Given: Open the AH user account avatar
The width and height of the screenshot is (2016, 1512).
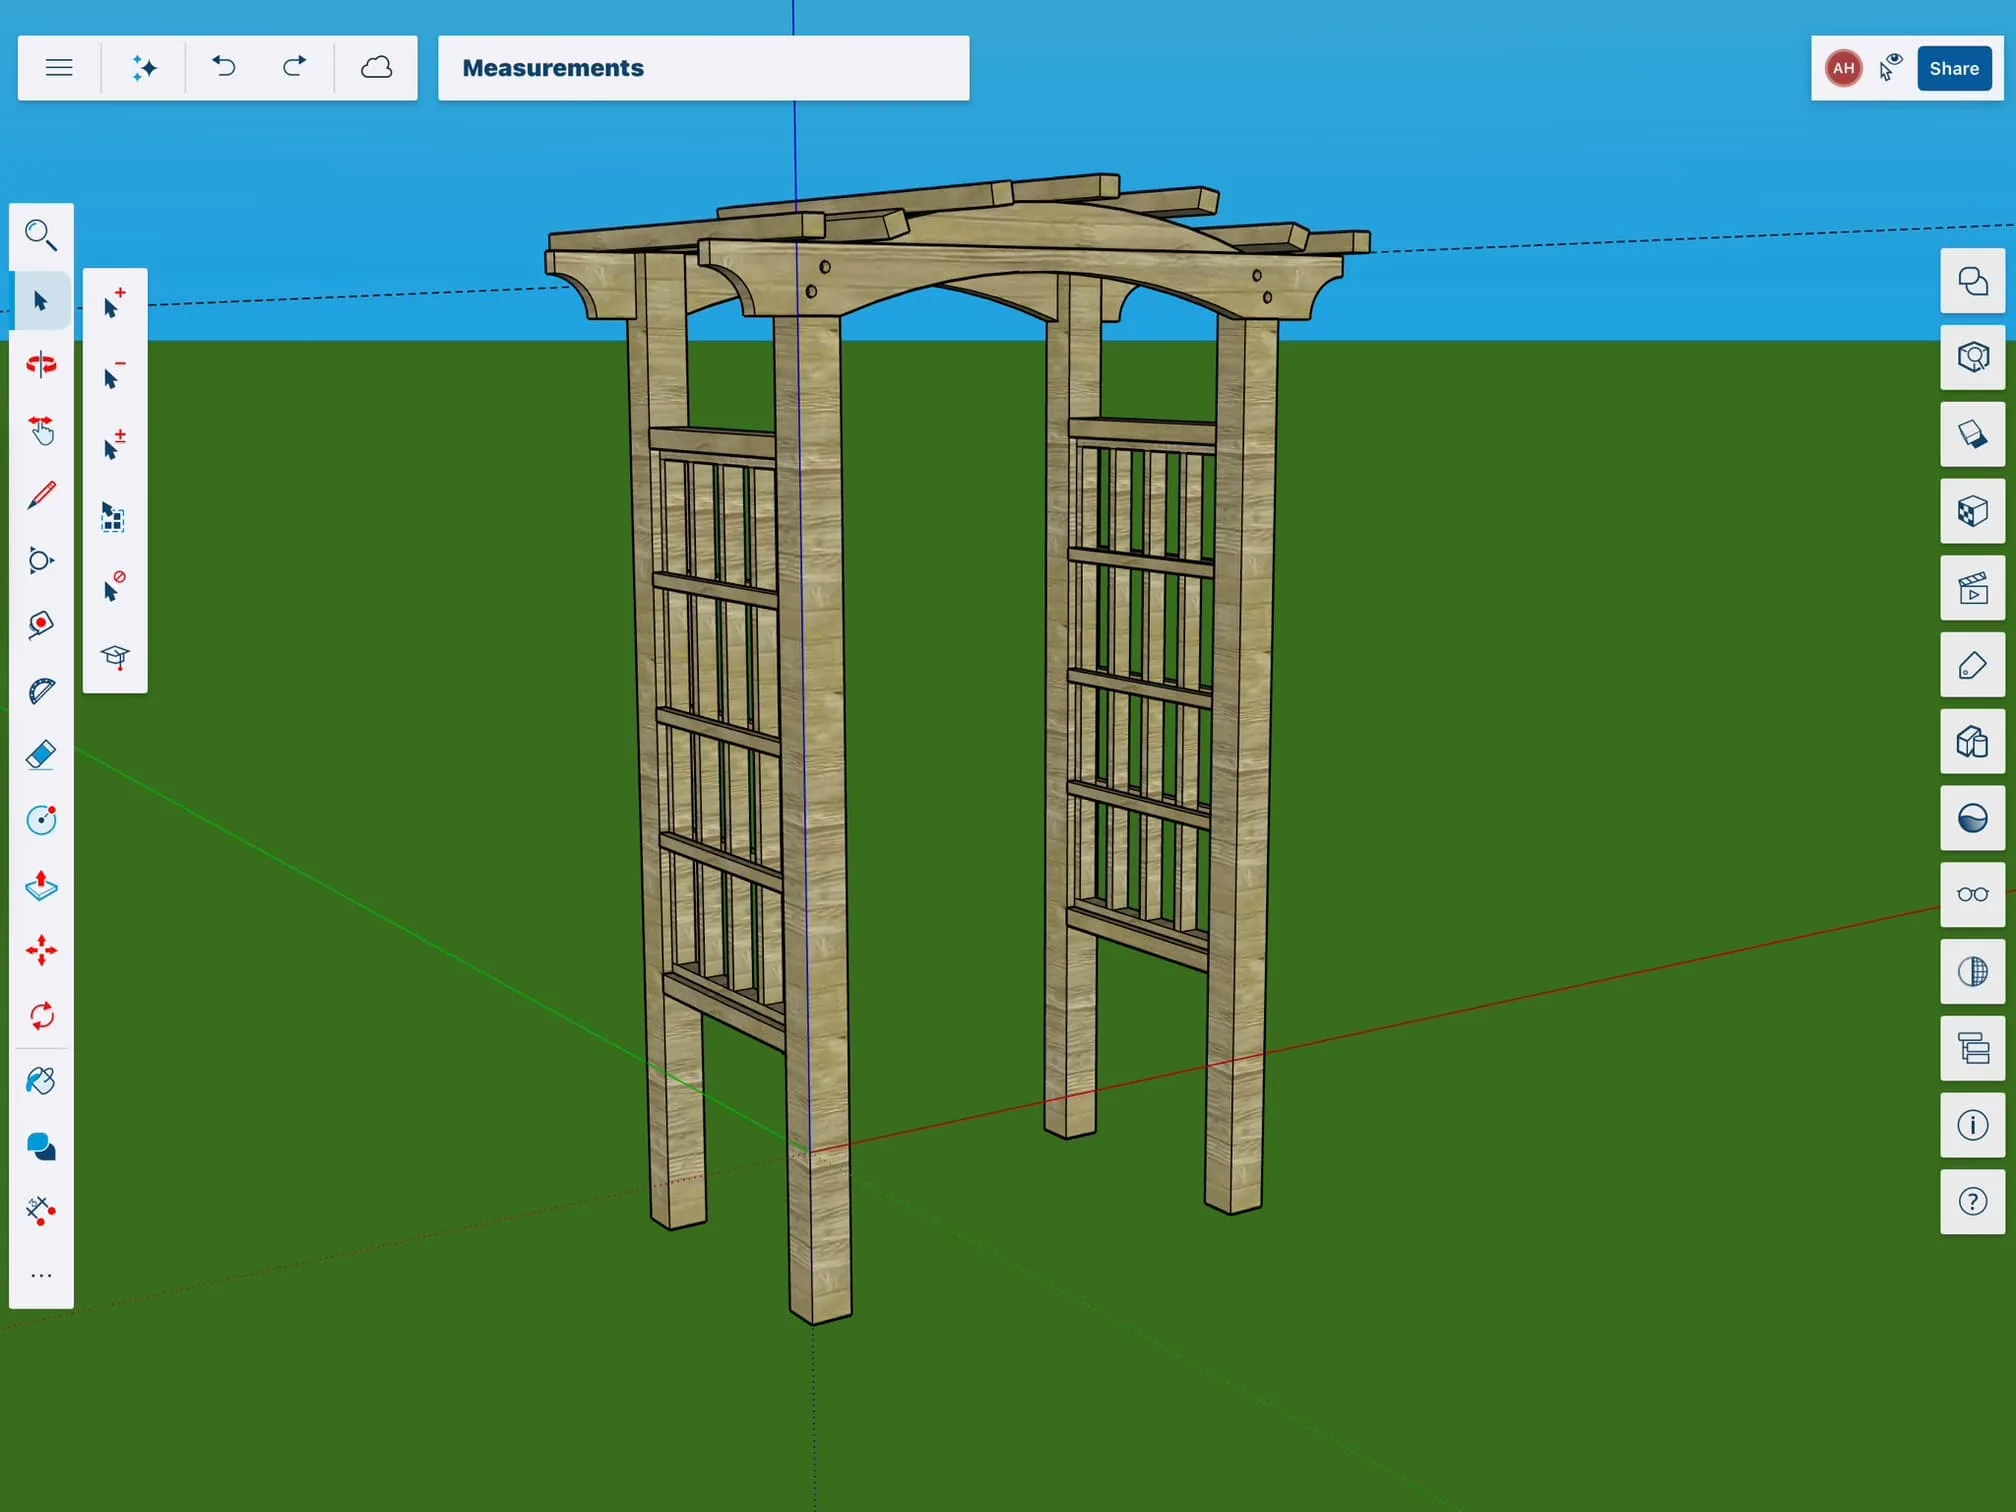Looking at the screenshot, I should 1843,68.
